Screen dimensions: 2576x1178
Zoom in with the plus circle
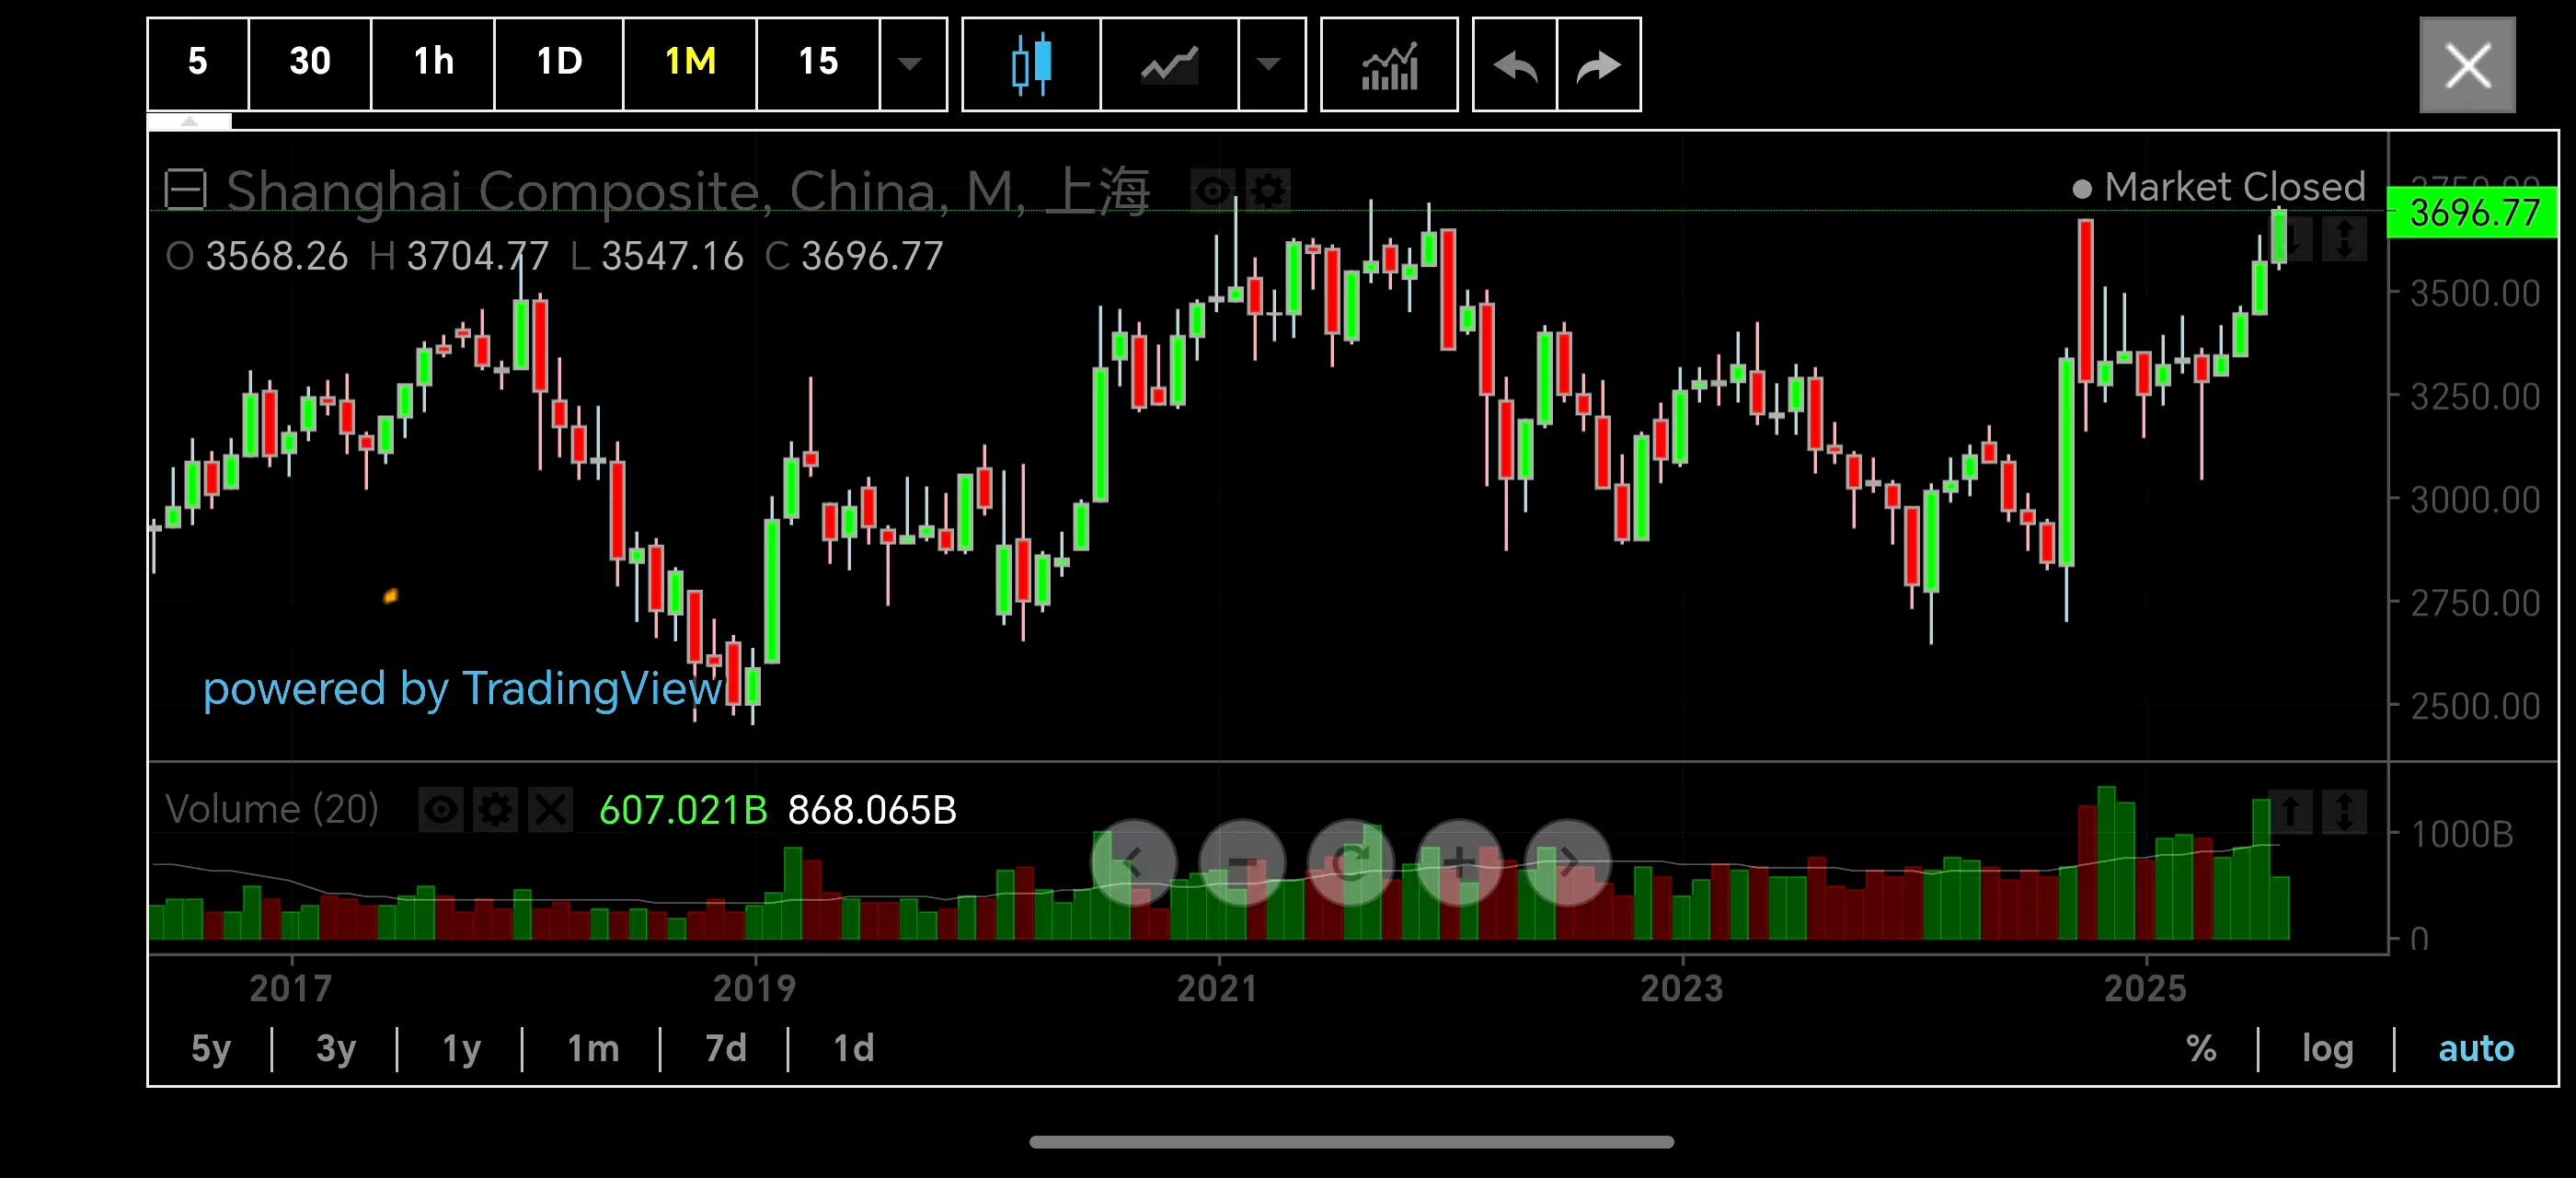1459,861
